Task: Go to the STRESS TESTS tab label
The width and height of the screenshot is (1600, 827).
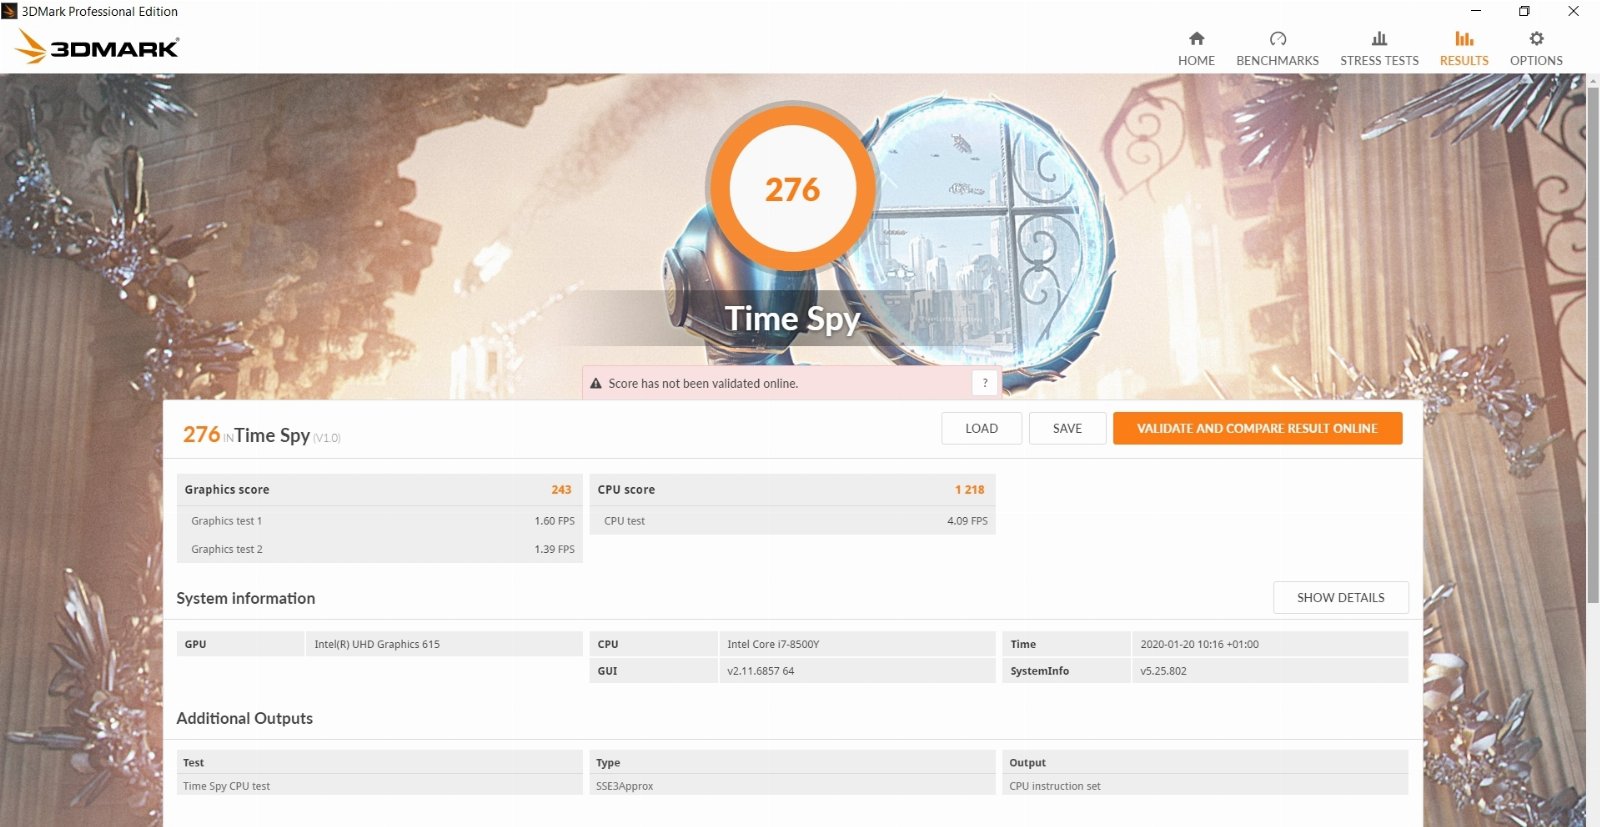Action: pos(1379,61)
